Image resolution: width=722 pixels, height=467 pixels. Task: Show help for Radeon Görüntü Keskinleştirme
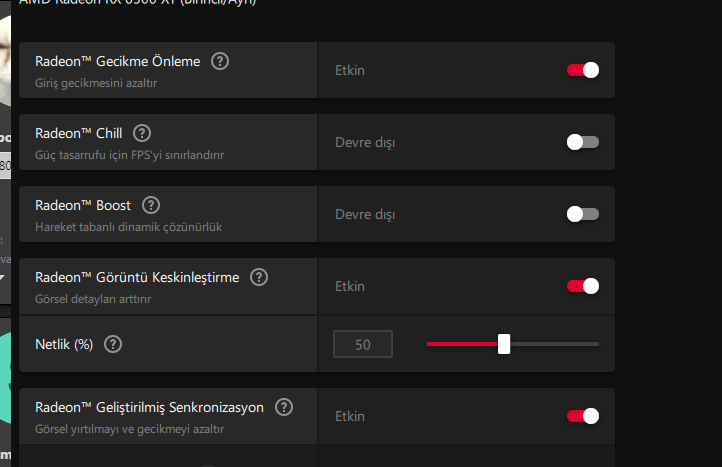(259, 277)
